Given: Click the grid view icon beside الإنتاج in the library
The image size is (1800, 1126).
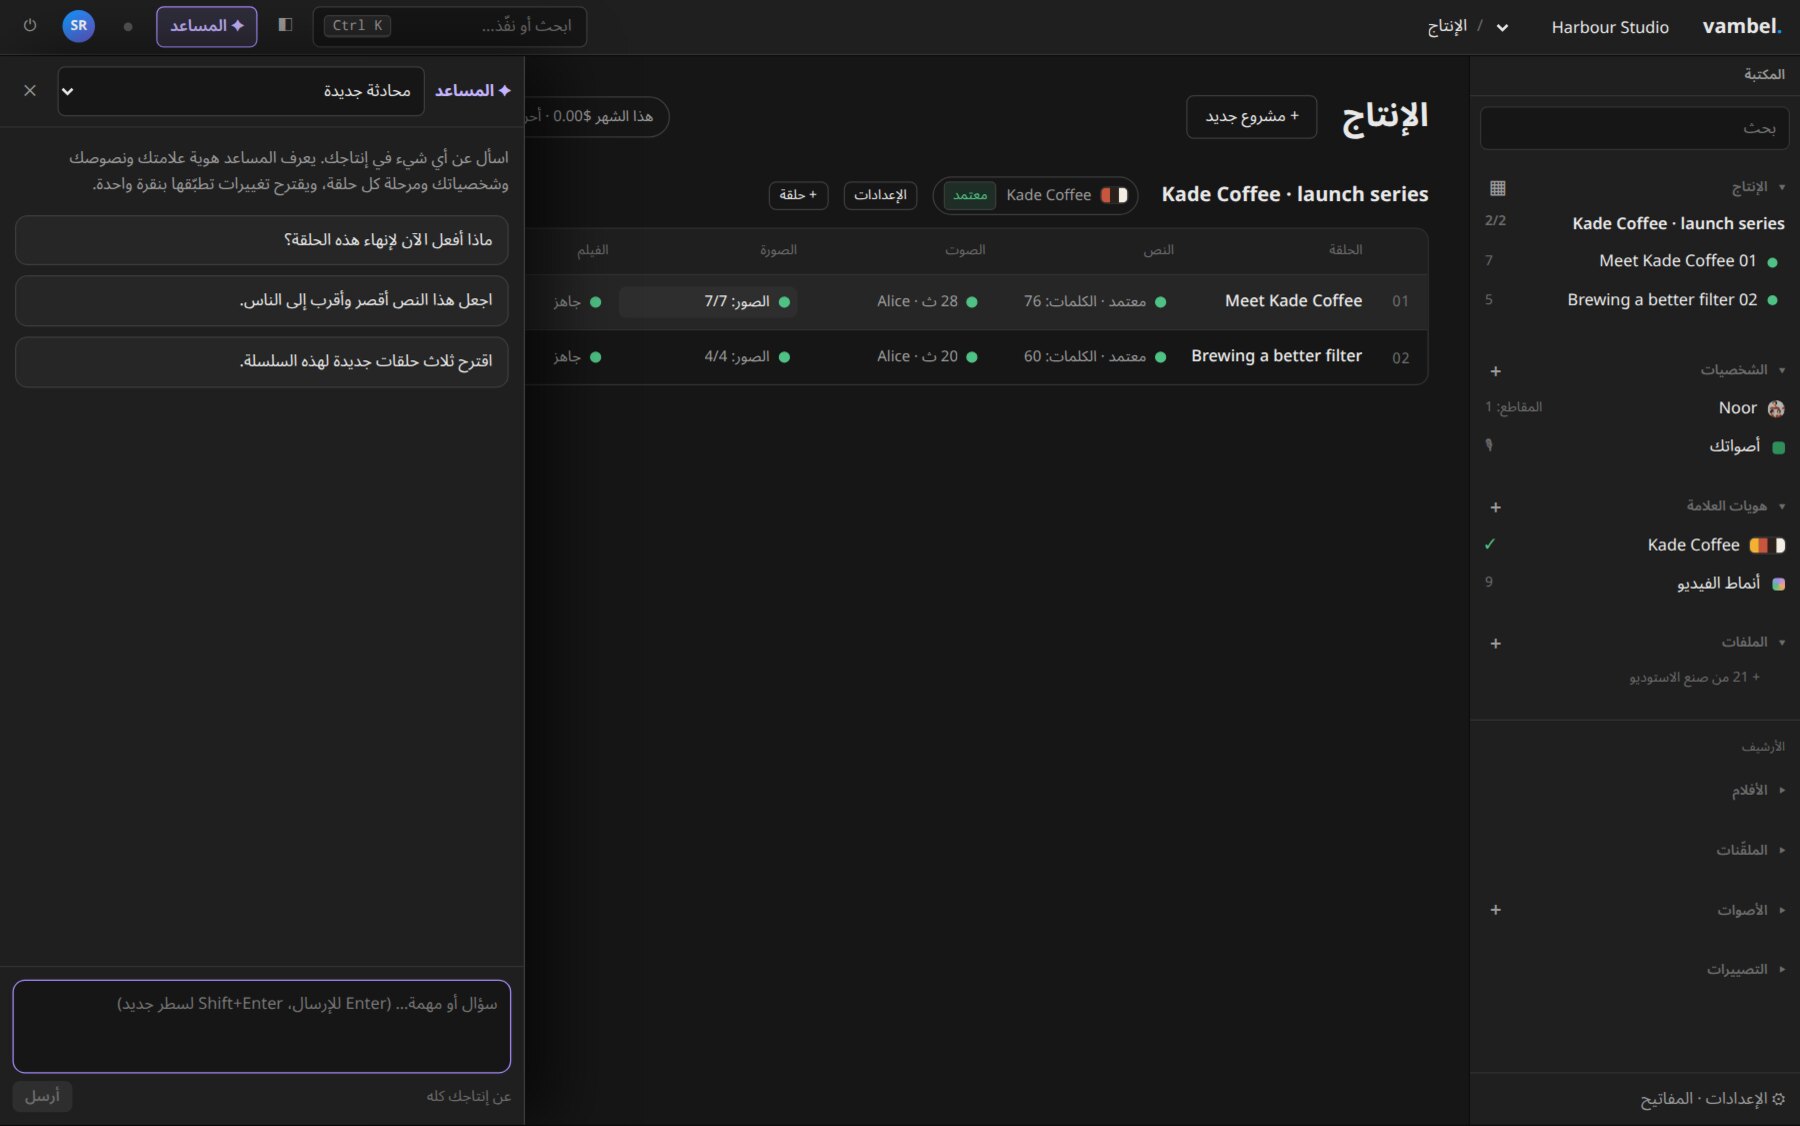Looking at the screenshot, I should click(x=1497, y=188).
